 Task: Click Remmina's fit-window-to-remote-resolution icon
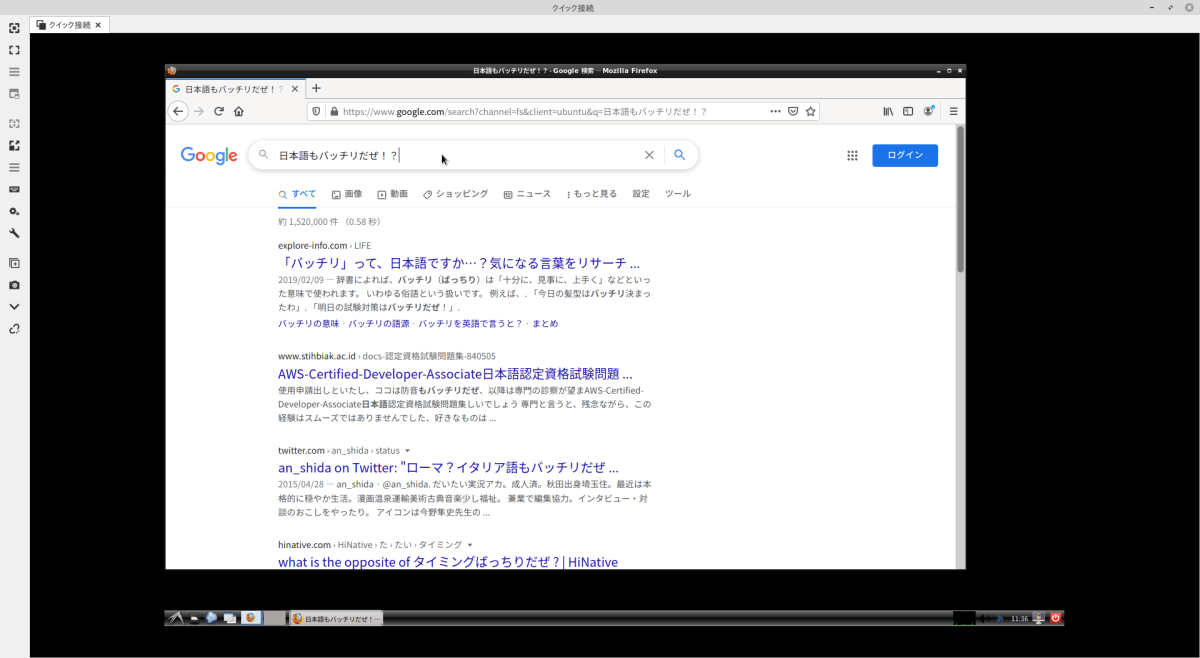pos(14,28)
